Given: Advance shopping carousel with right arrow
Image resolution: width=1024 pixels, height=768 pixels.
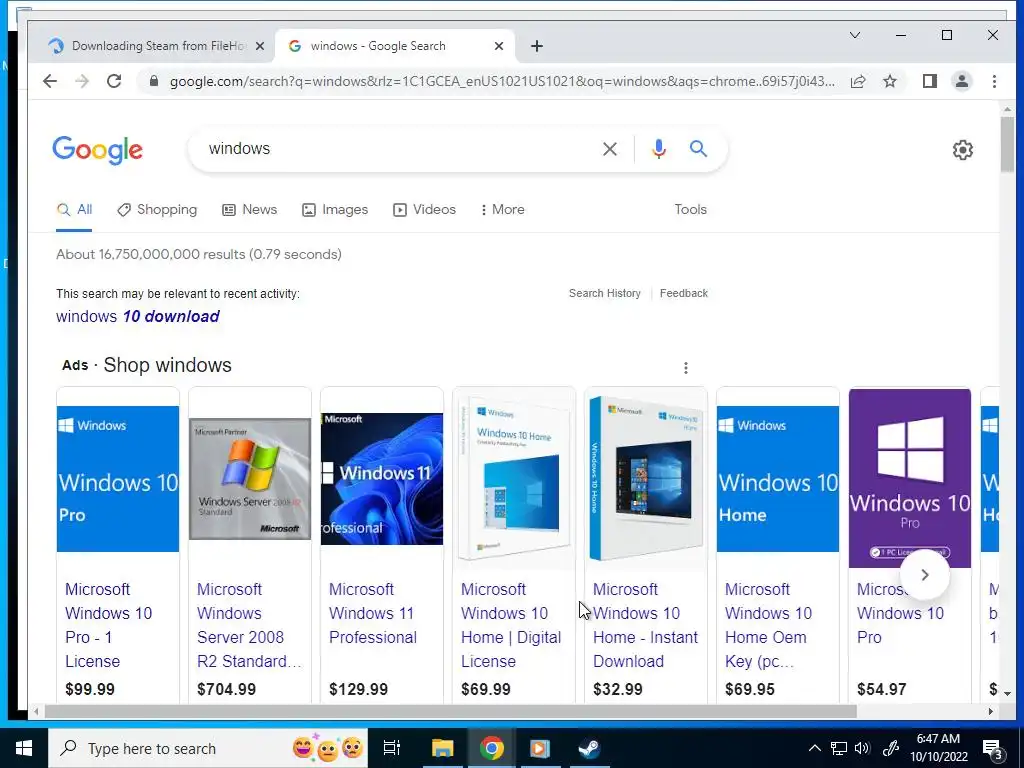Looking at the screenshot, I should click(925, 575).
